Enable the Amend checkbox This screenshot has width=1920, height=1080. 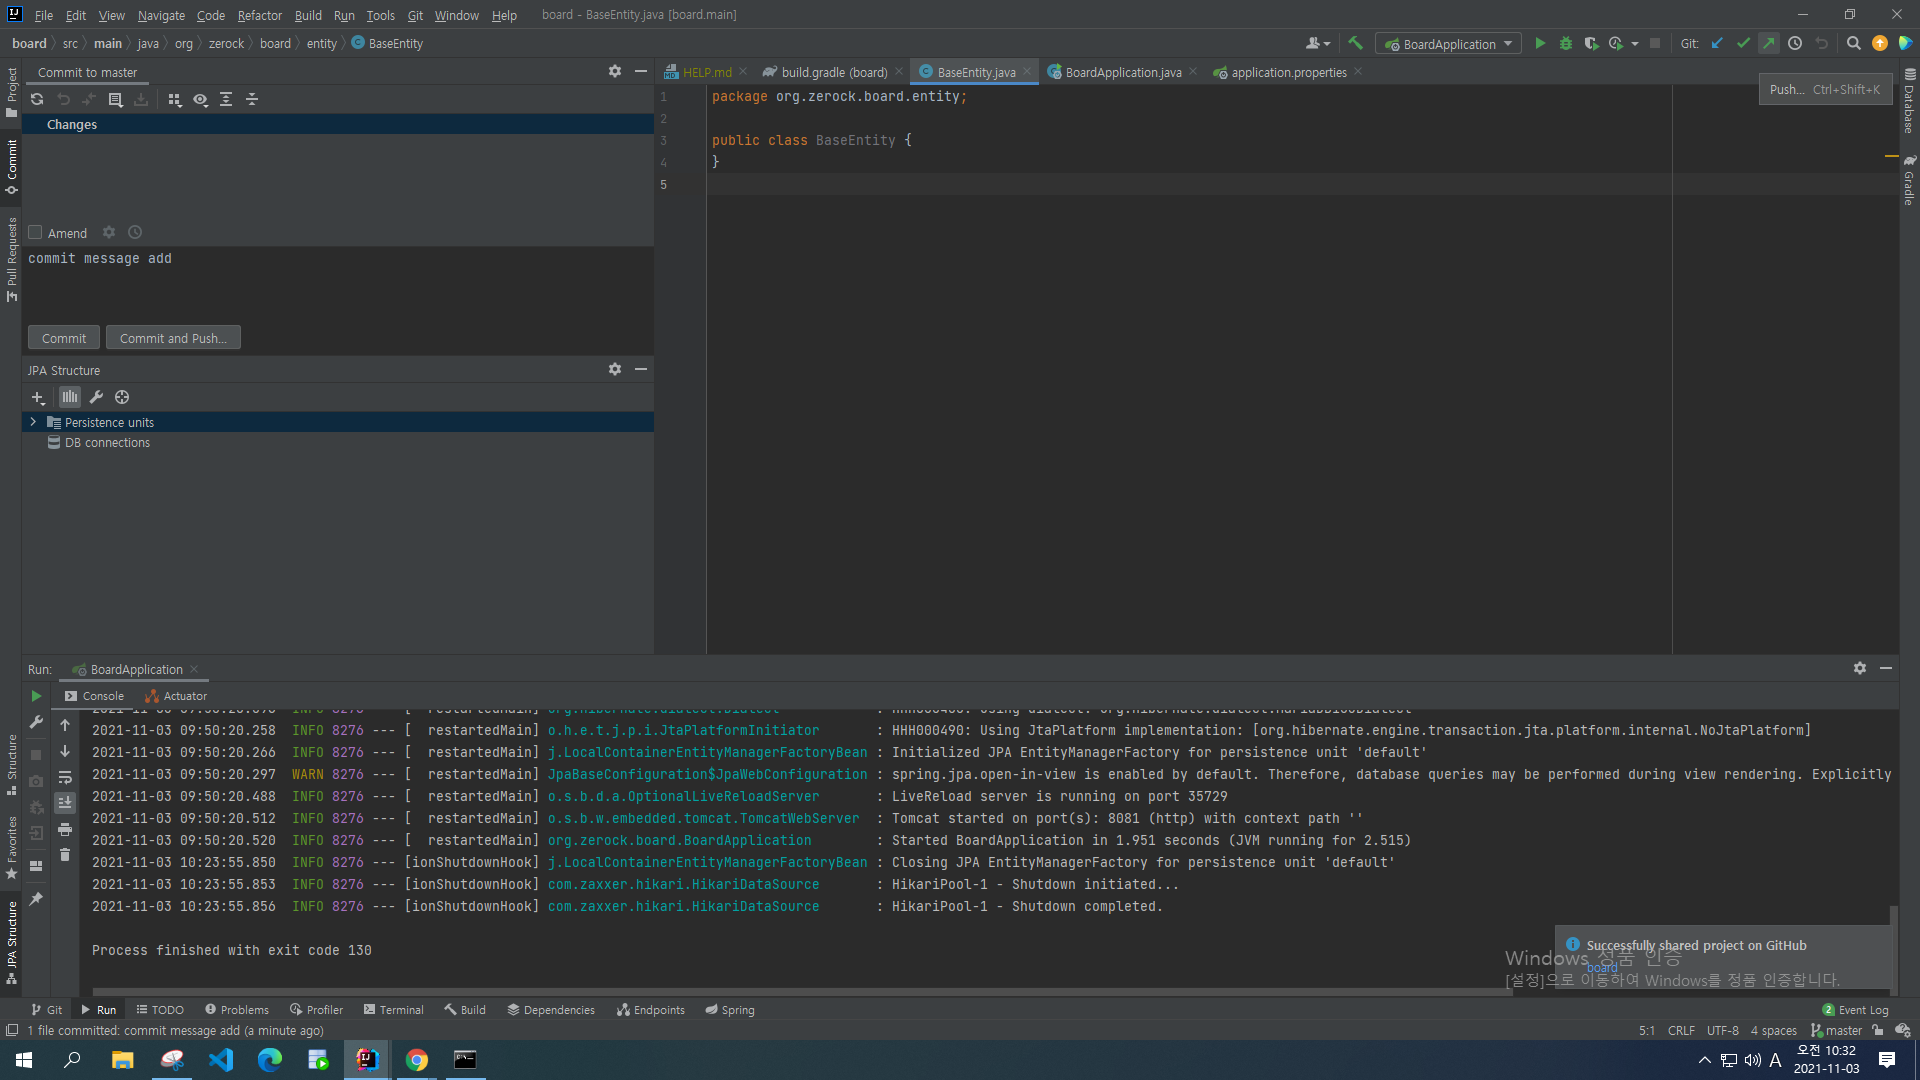pyautogui.click(x=36, y=233)
